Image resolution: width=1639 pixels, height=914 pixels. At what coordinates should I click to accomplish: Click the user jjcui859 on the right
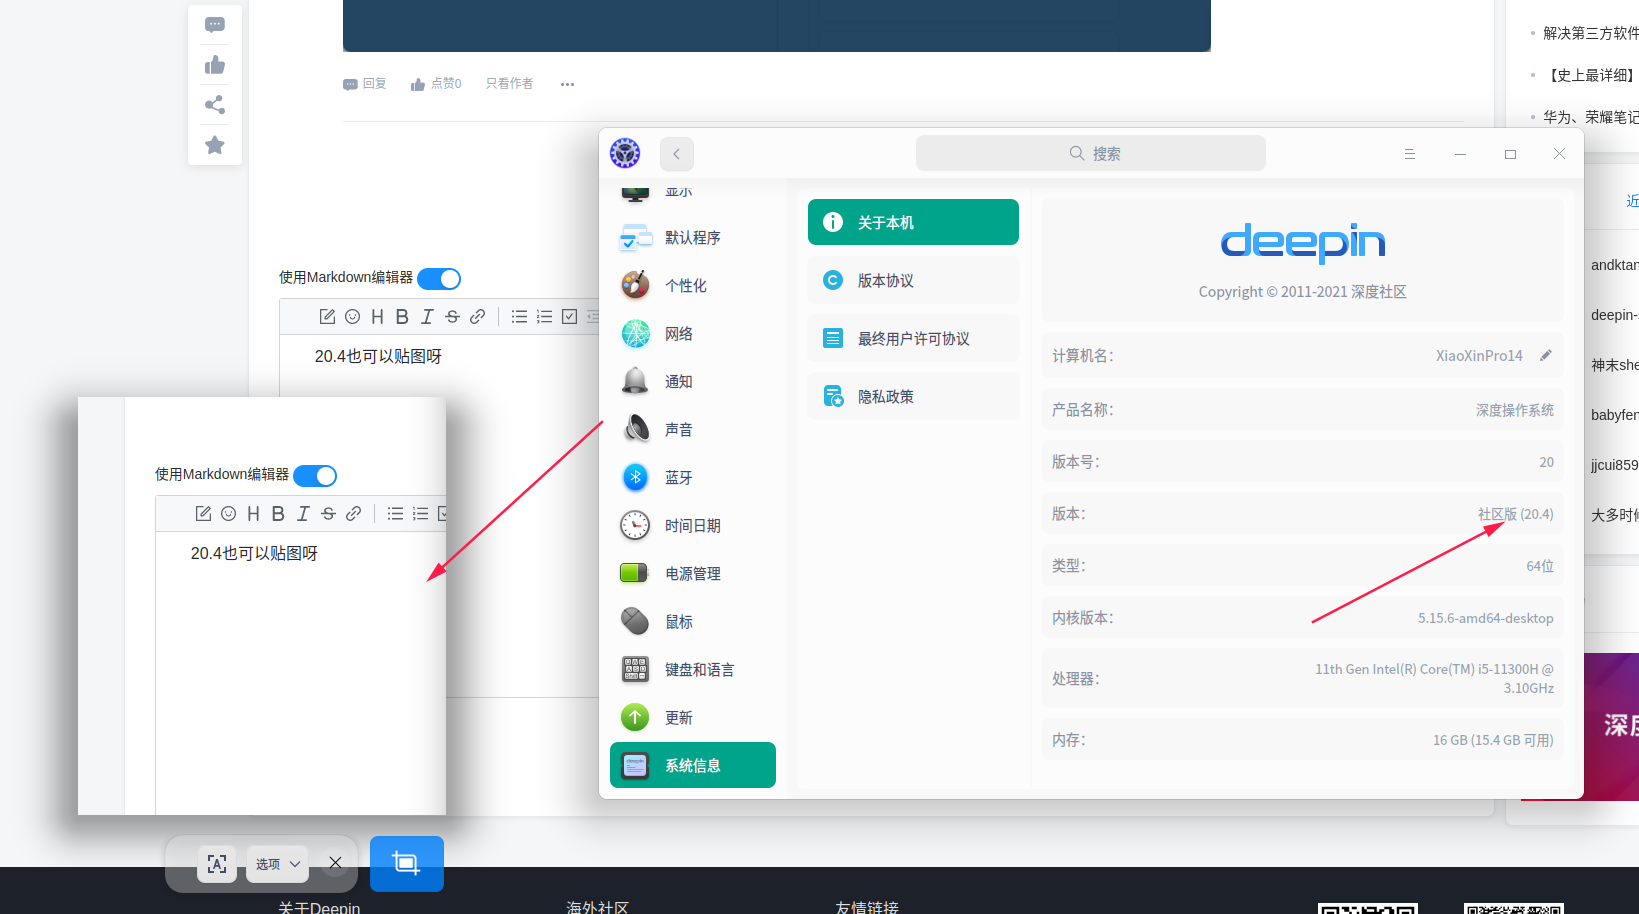point(1614,465)
